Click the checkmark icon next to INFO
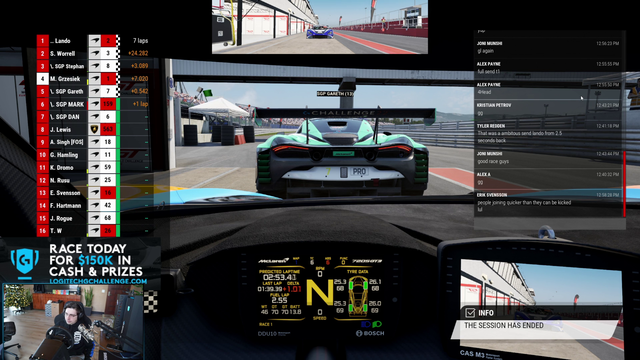640x360 pixels. [x=470, y=313]
